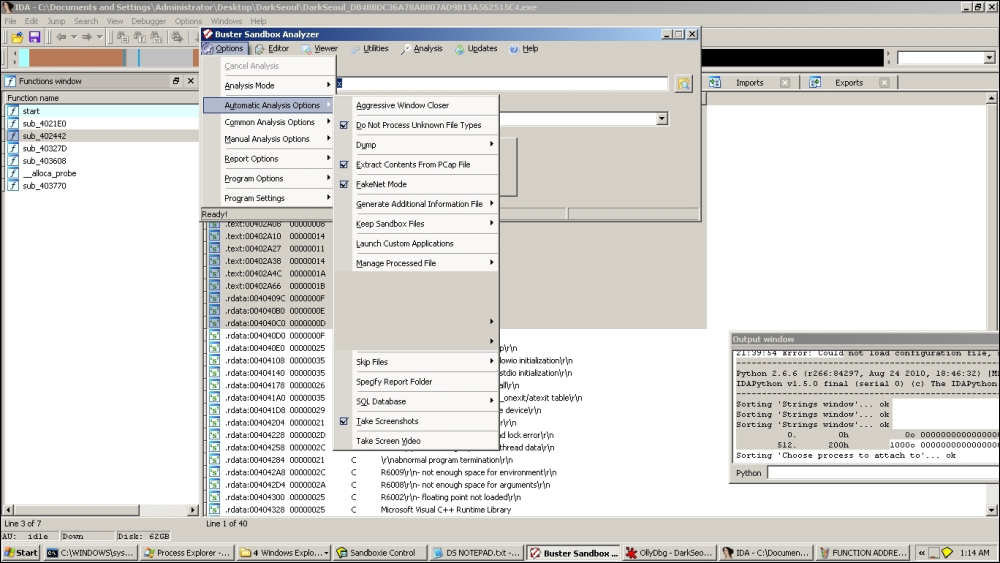Expand Keep Sandbox Files submenu
The width and height of the screenshot is (1000, 563).
pyautogui.click(x=416, y=224)
